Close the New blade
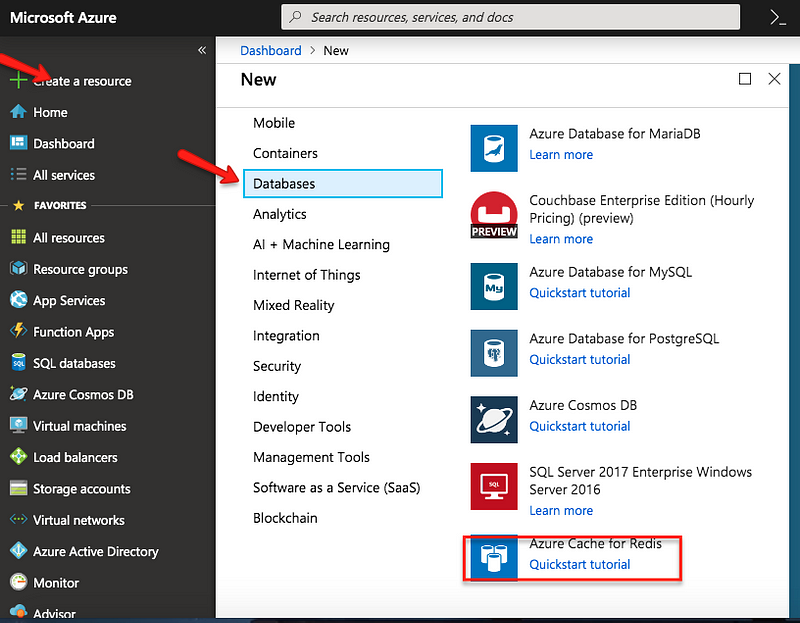 774,79
